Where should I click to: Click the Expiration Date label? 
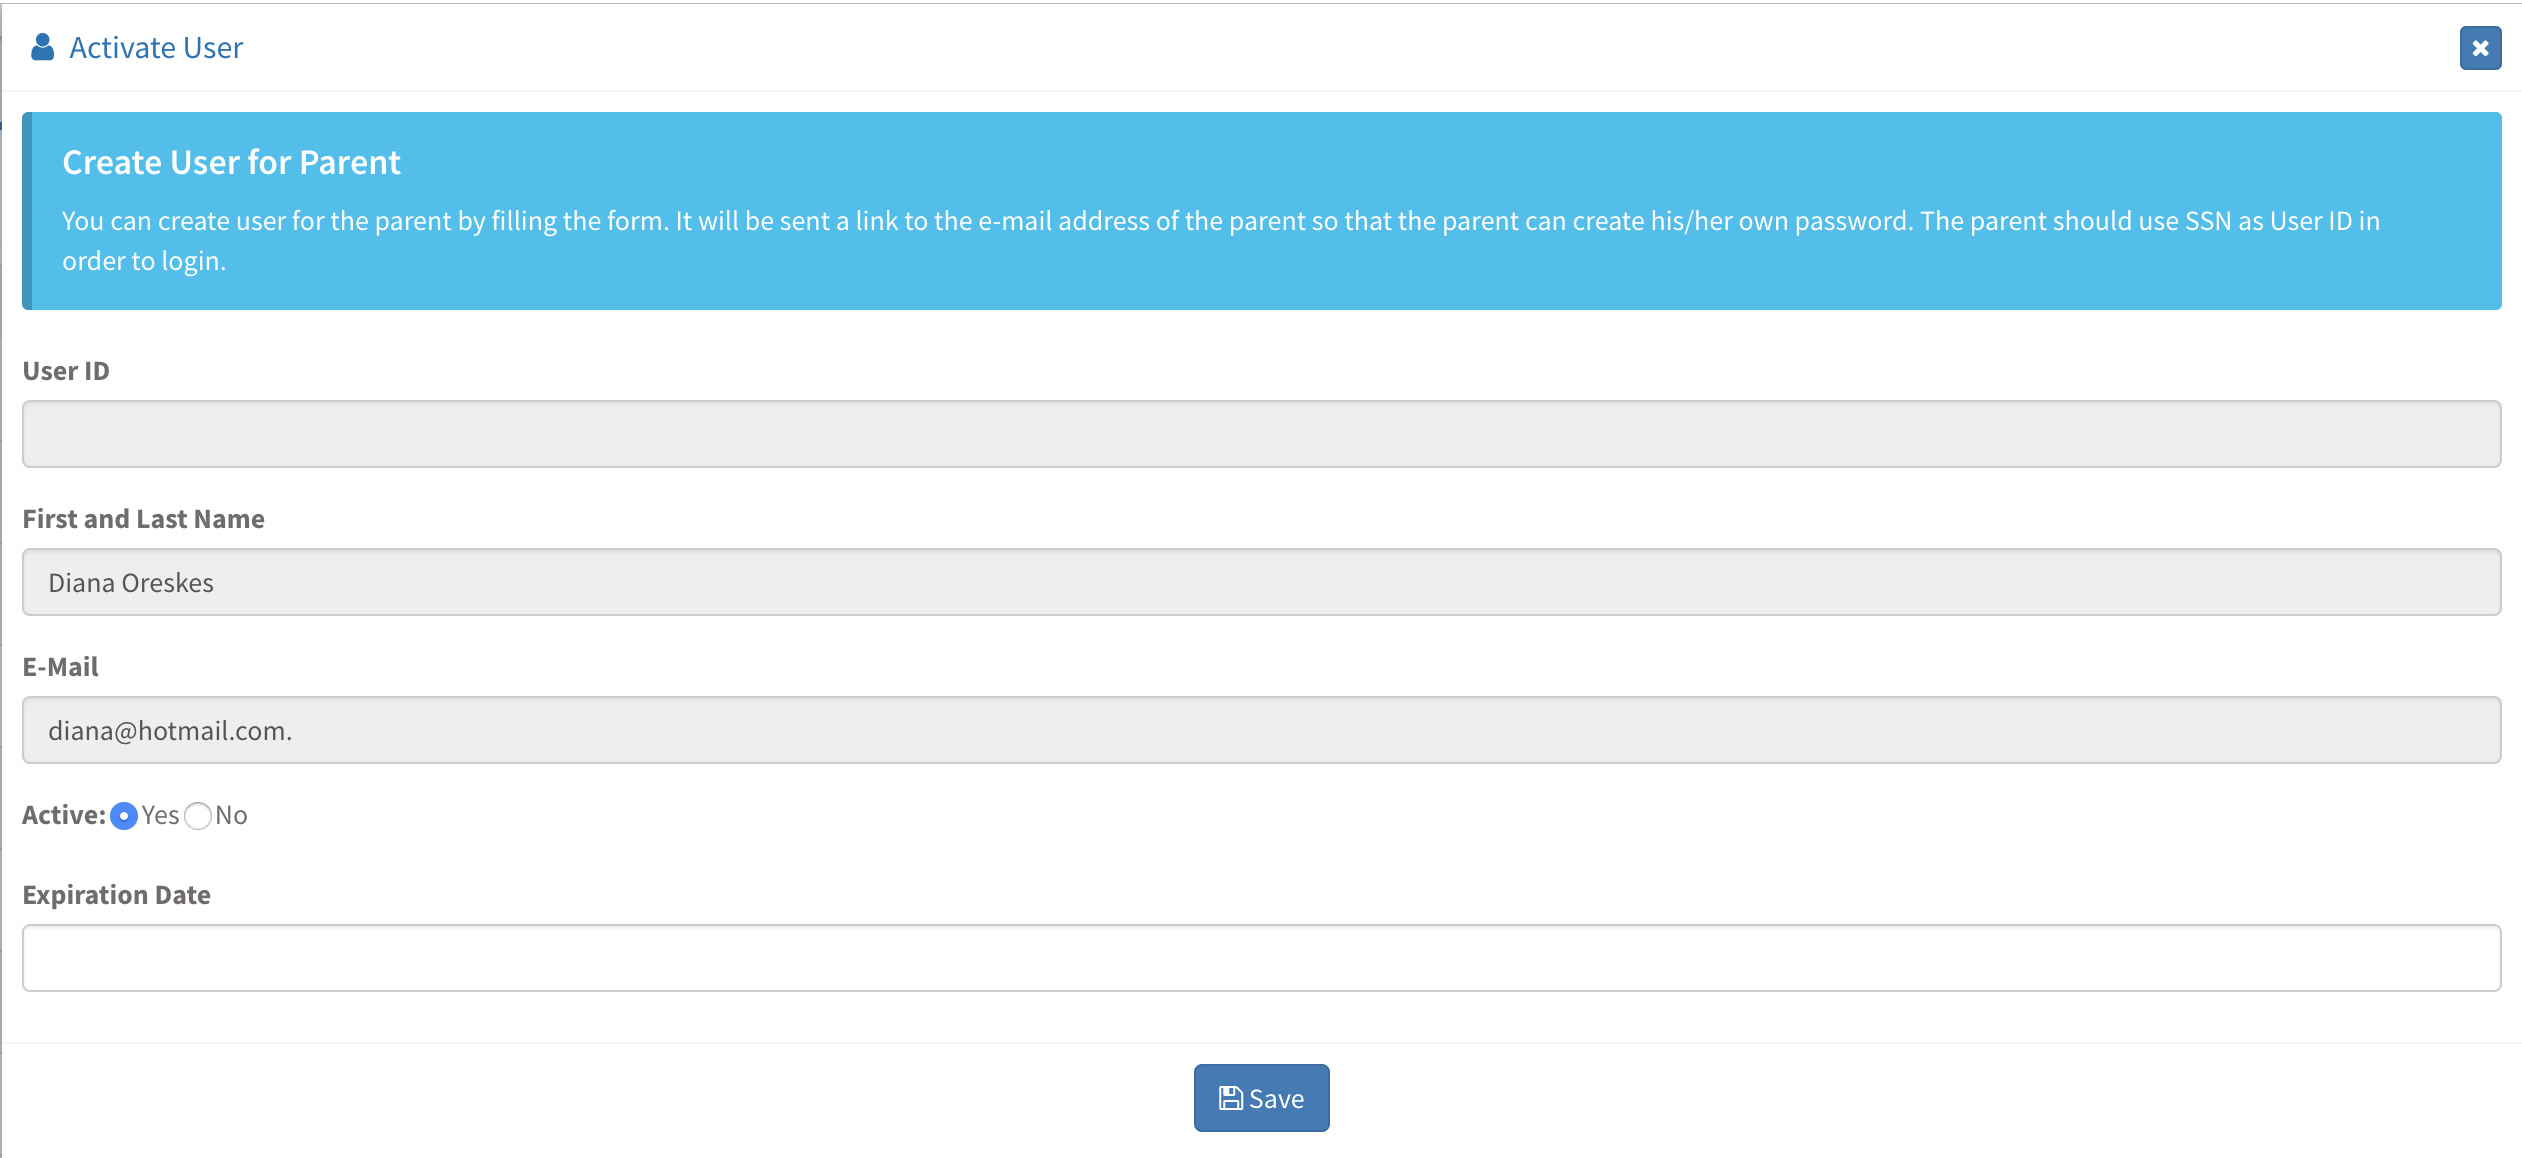tap(116, 895)
